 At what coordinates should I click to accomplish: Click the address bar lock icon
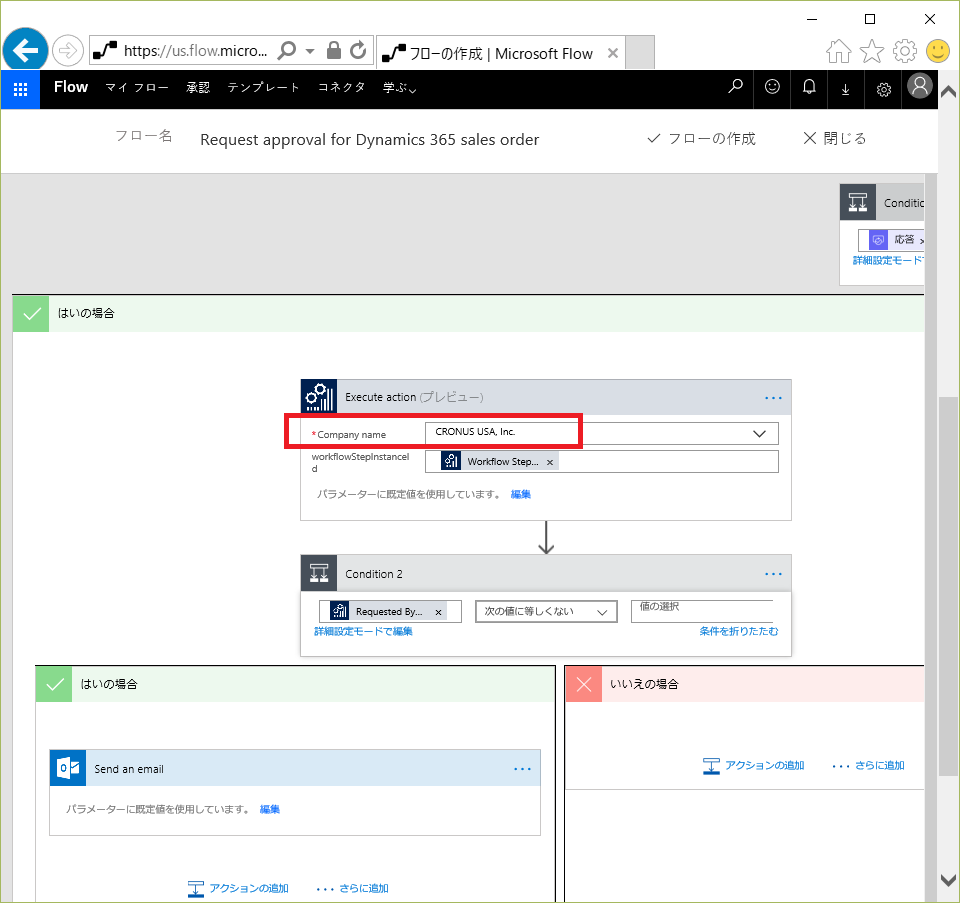click(x=334, y=50)
